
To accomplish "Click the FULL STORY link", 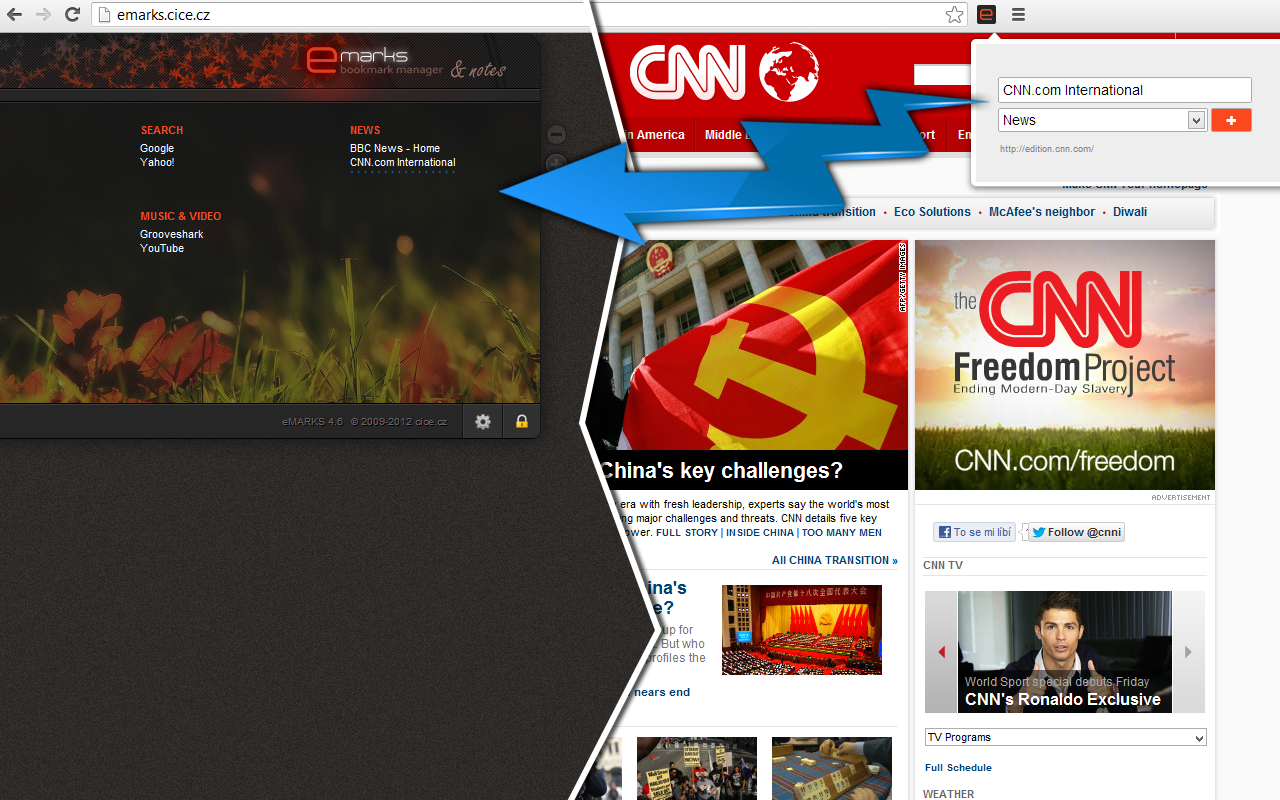I will point(687,533).
